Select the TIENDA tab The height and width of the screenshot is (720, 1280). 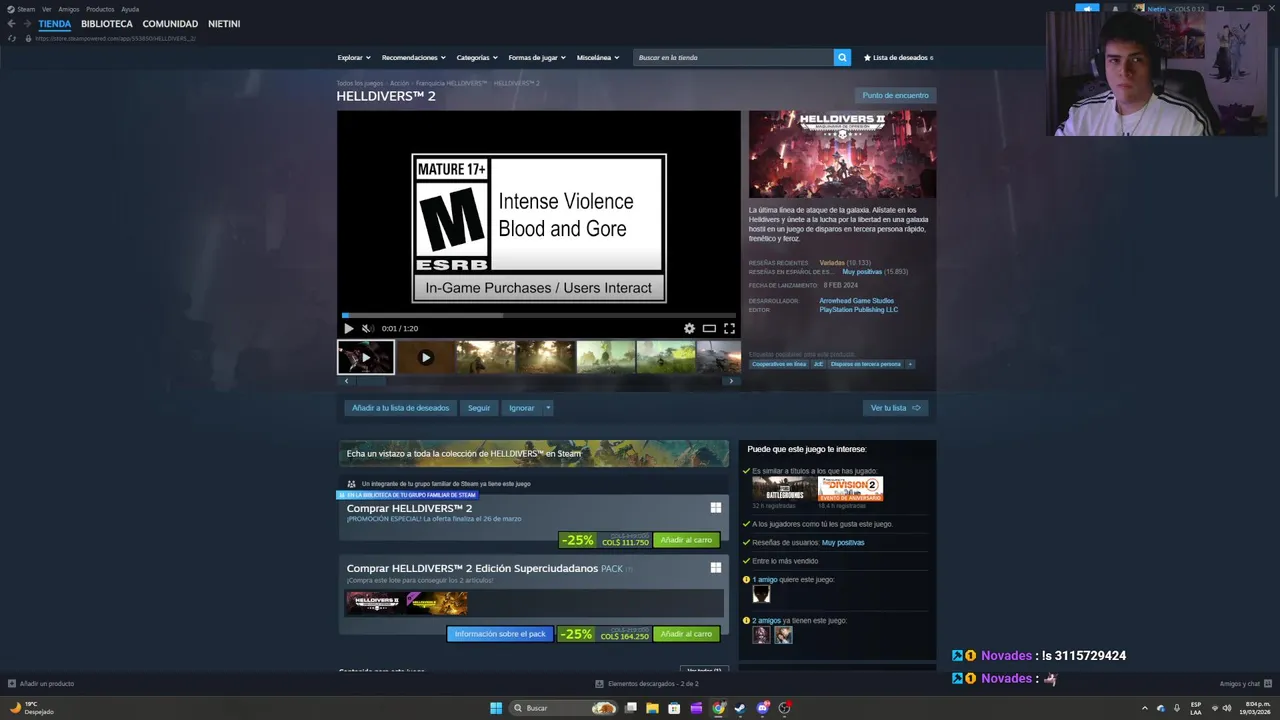pyautogui.click(x=55, y=24)
